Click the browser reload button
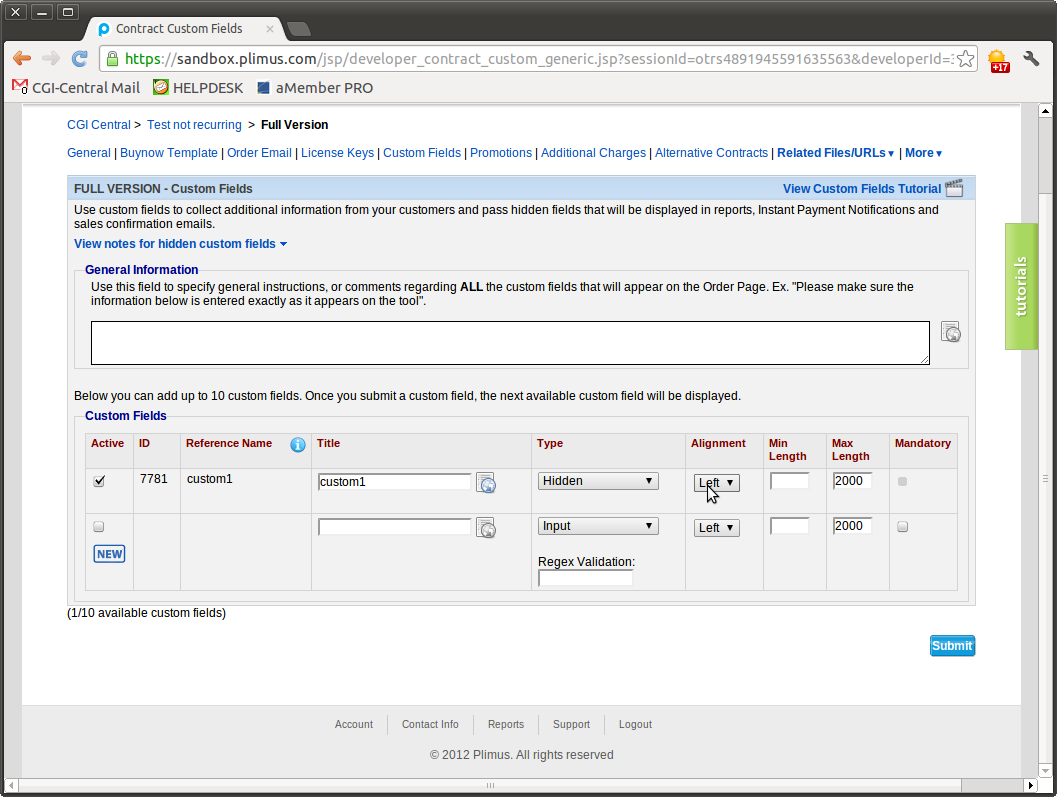Image resolution: width=1057 pixels, height=797 pixels. (79, 59)
